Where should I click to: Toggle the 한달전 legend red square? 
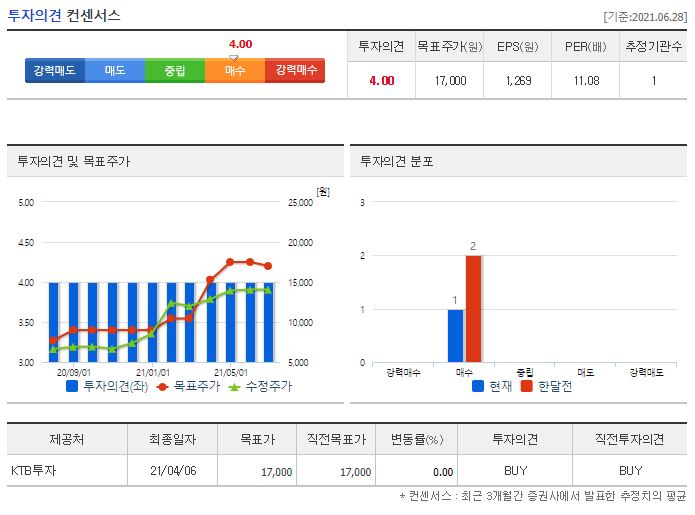(526, 386)
